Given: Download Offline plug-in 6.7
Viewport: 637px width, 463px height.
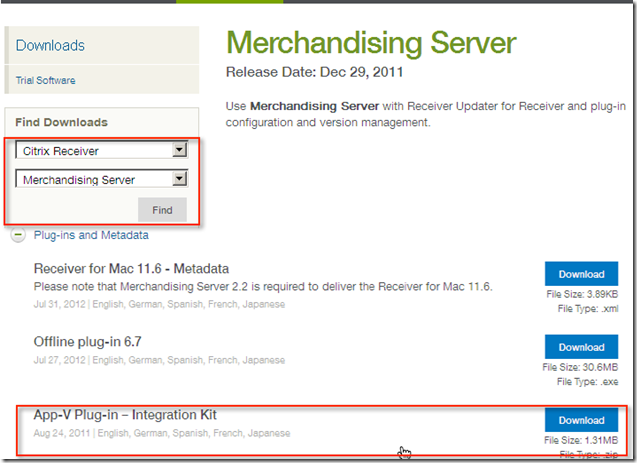Looking at the screenshot, I should click(581, 347).
